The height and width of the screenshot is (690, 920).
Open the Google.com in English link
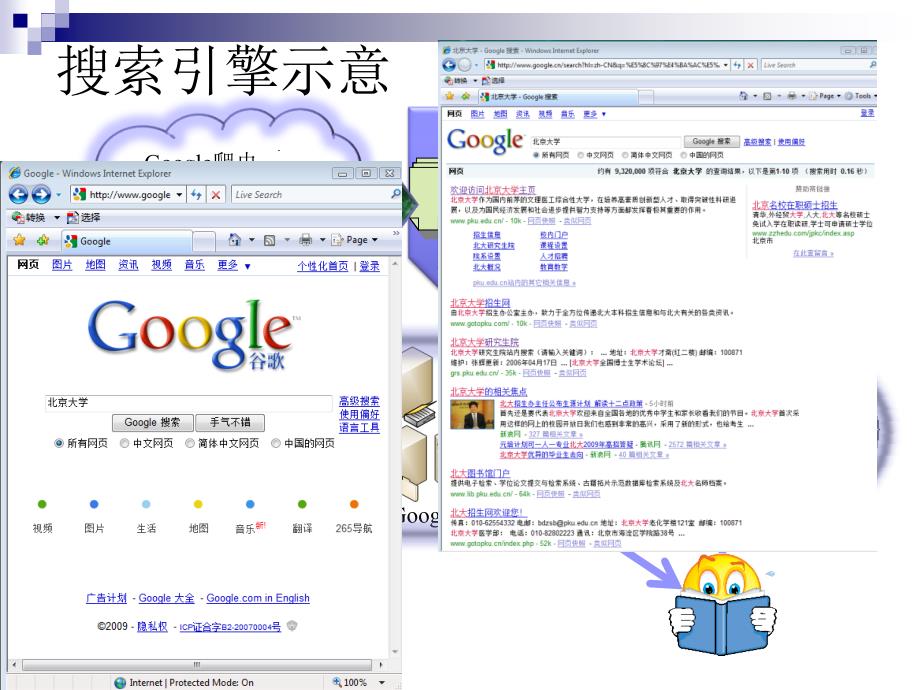(258, 598)
